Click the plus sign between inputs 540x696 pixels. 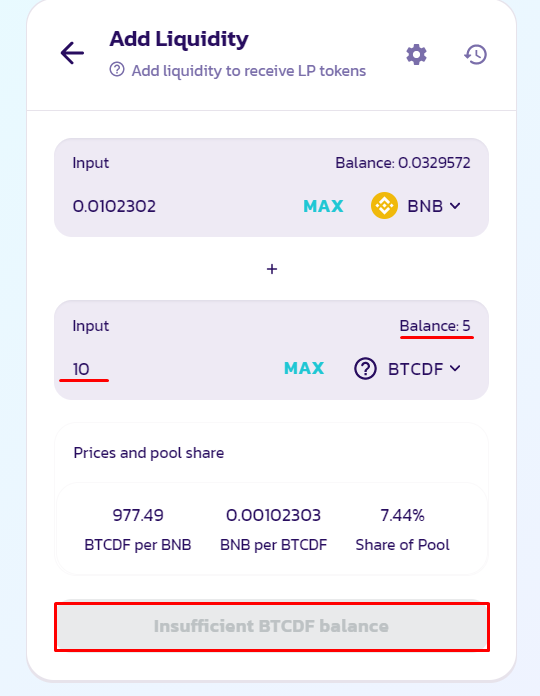(272, 269)
